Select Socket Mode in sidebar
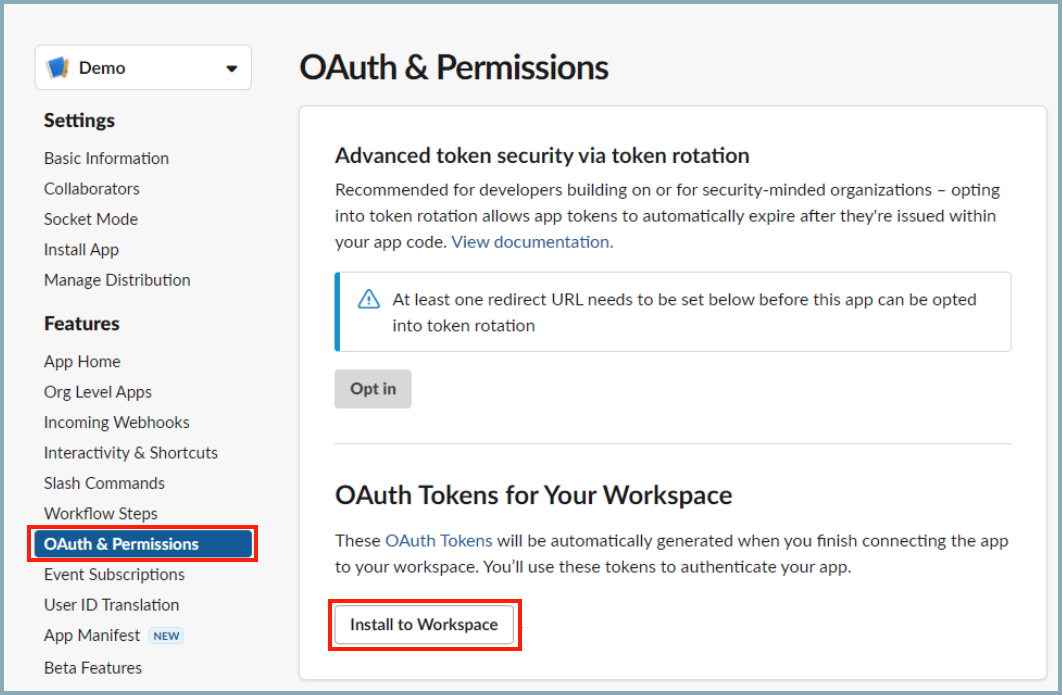Image resolution: width=1062 pixels, height=695 pixels. coord(91,219)
